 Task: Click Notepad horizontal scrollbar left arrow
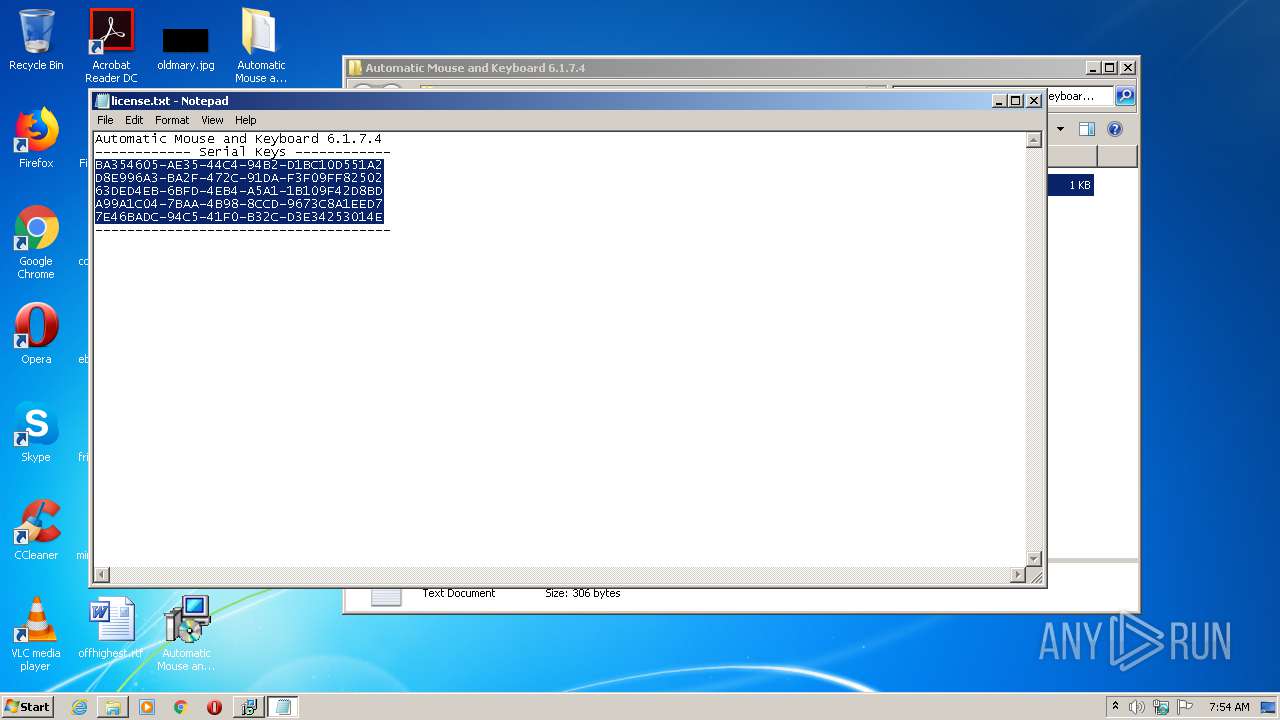tap(101, 575)
